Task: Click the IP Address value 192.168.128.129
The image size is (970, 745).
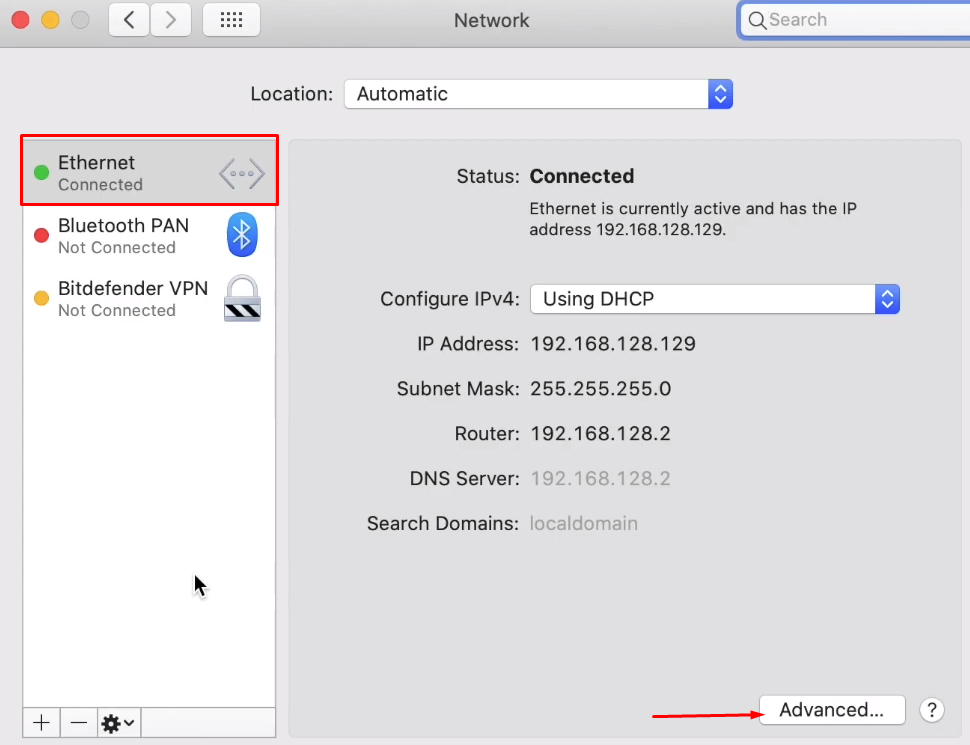Action: tap(612, 344)
